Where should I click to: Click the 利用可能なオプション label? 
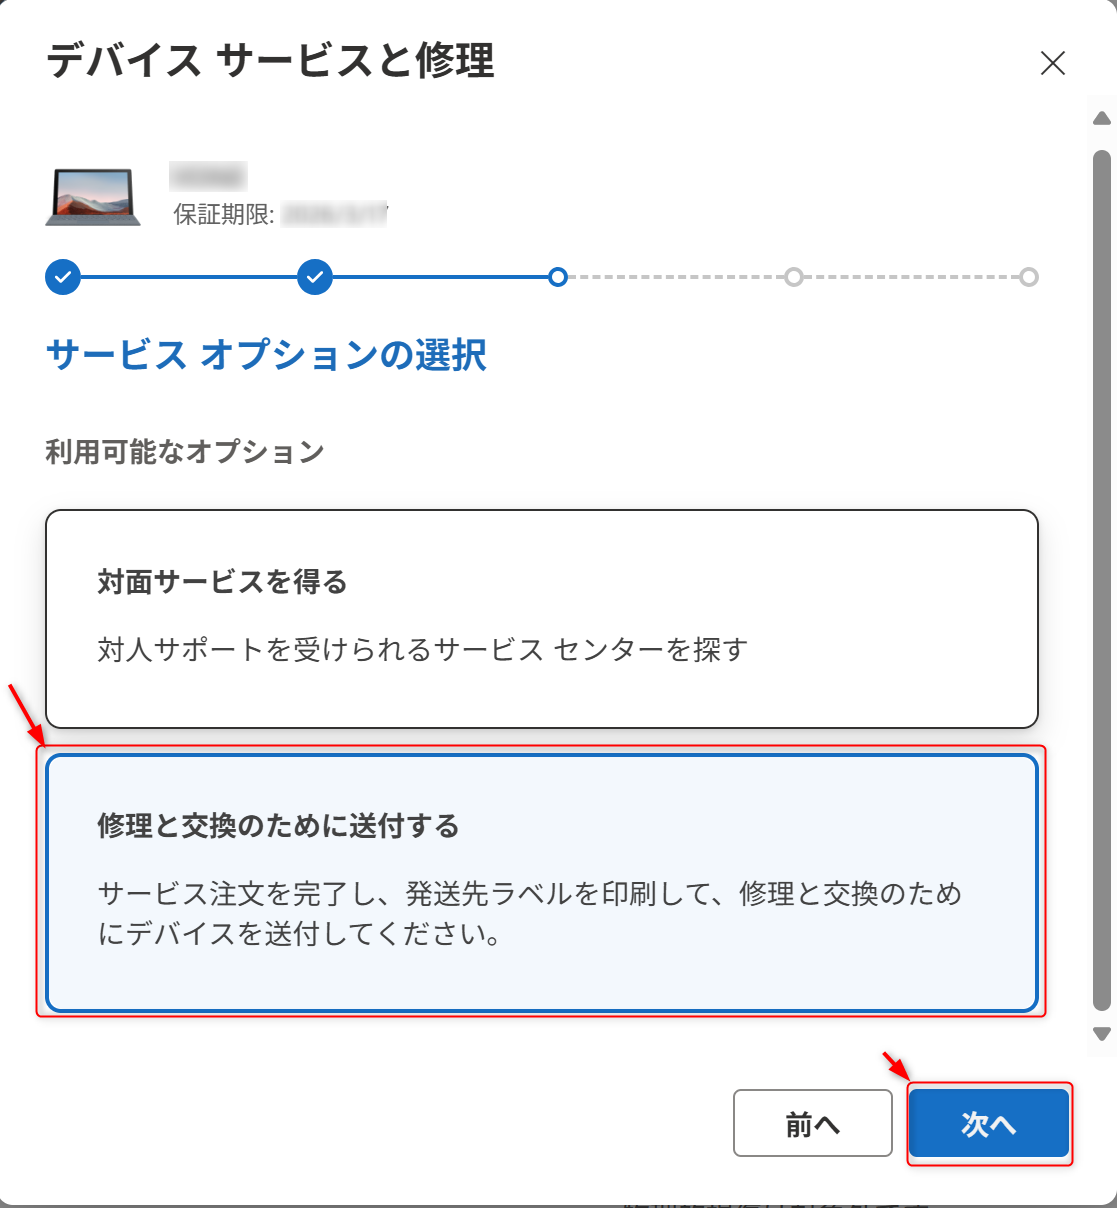185,452
